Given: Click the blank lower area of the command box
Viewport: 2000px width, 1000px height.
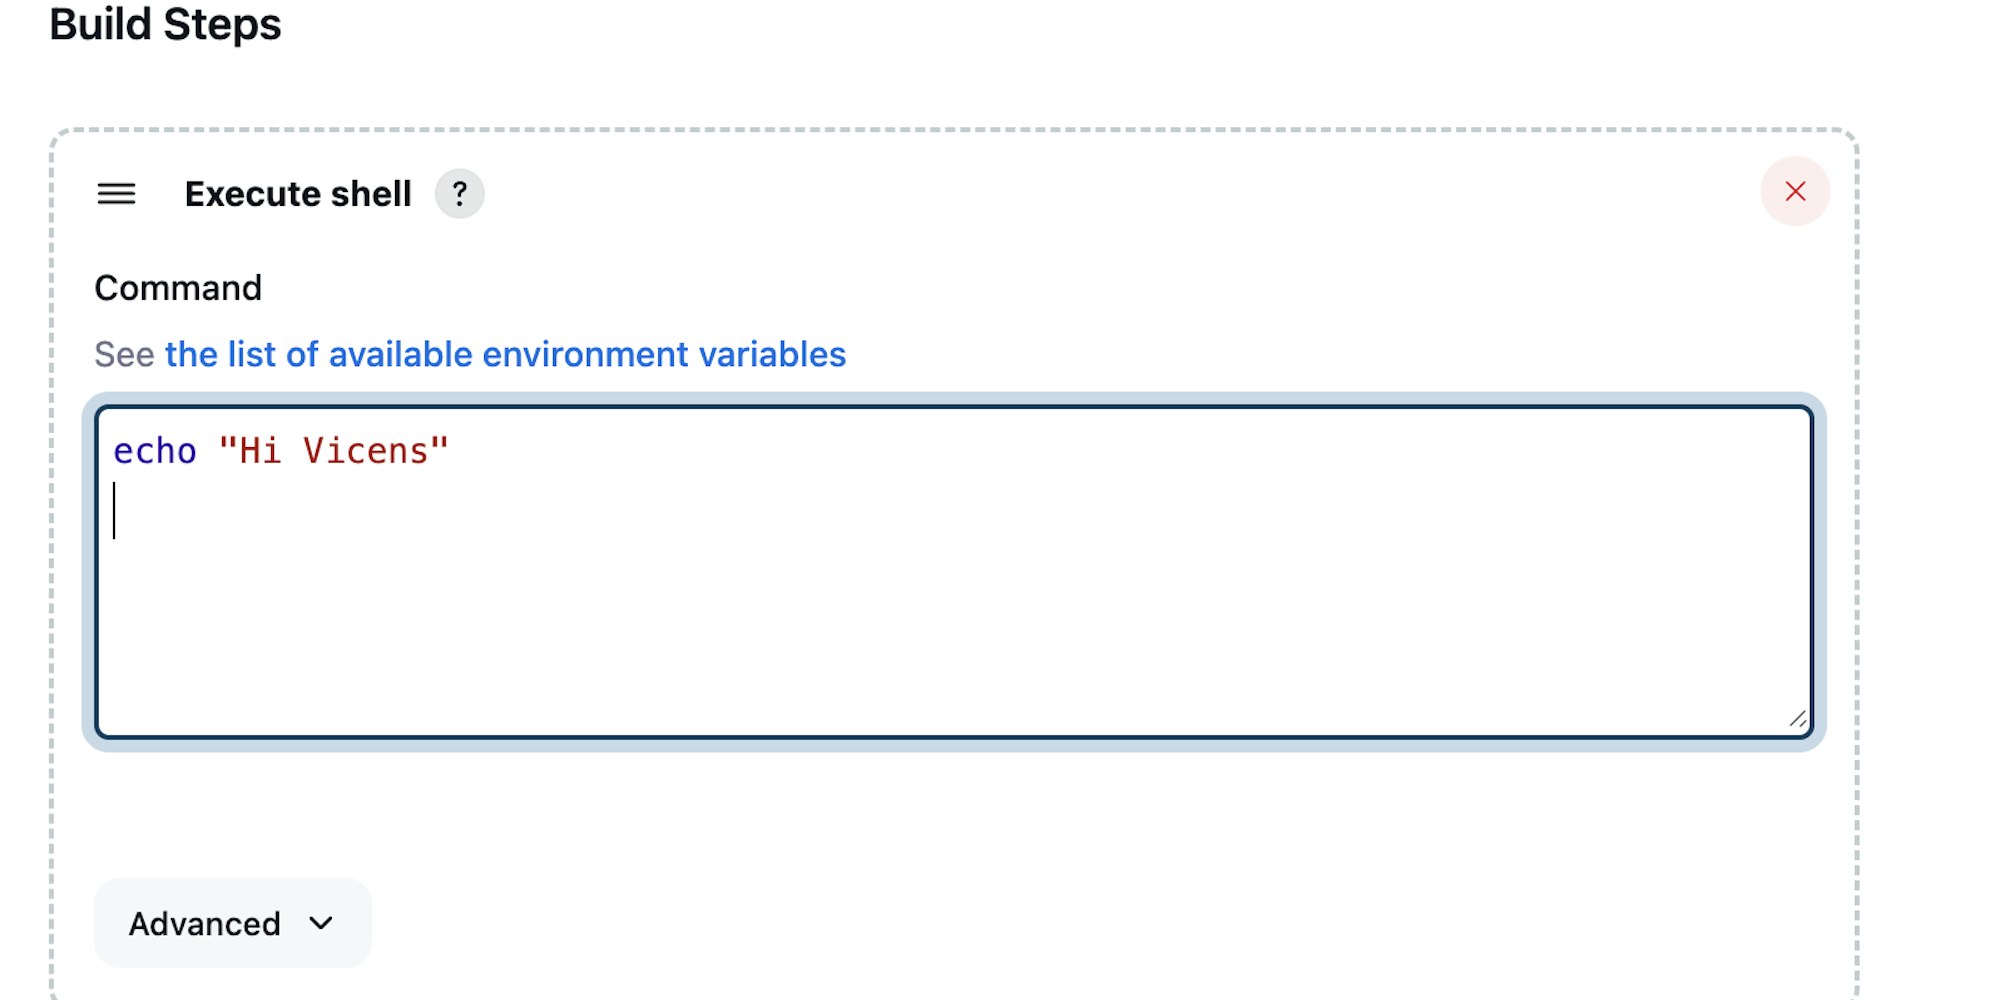Looking at the screenshot, I should point(950,640).
